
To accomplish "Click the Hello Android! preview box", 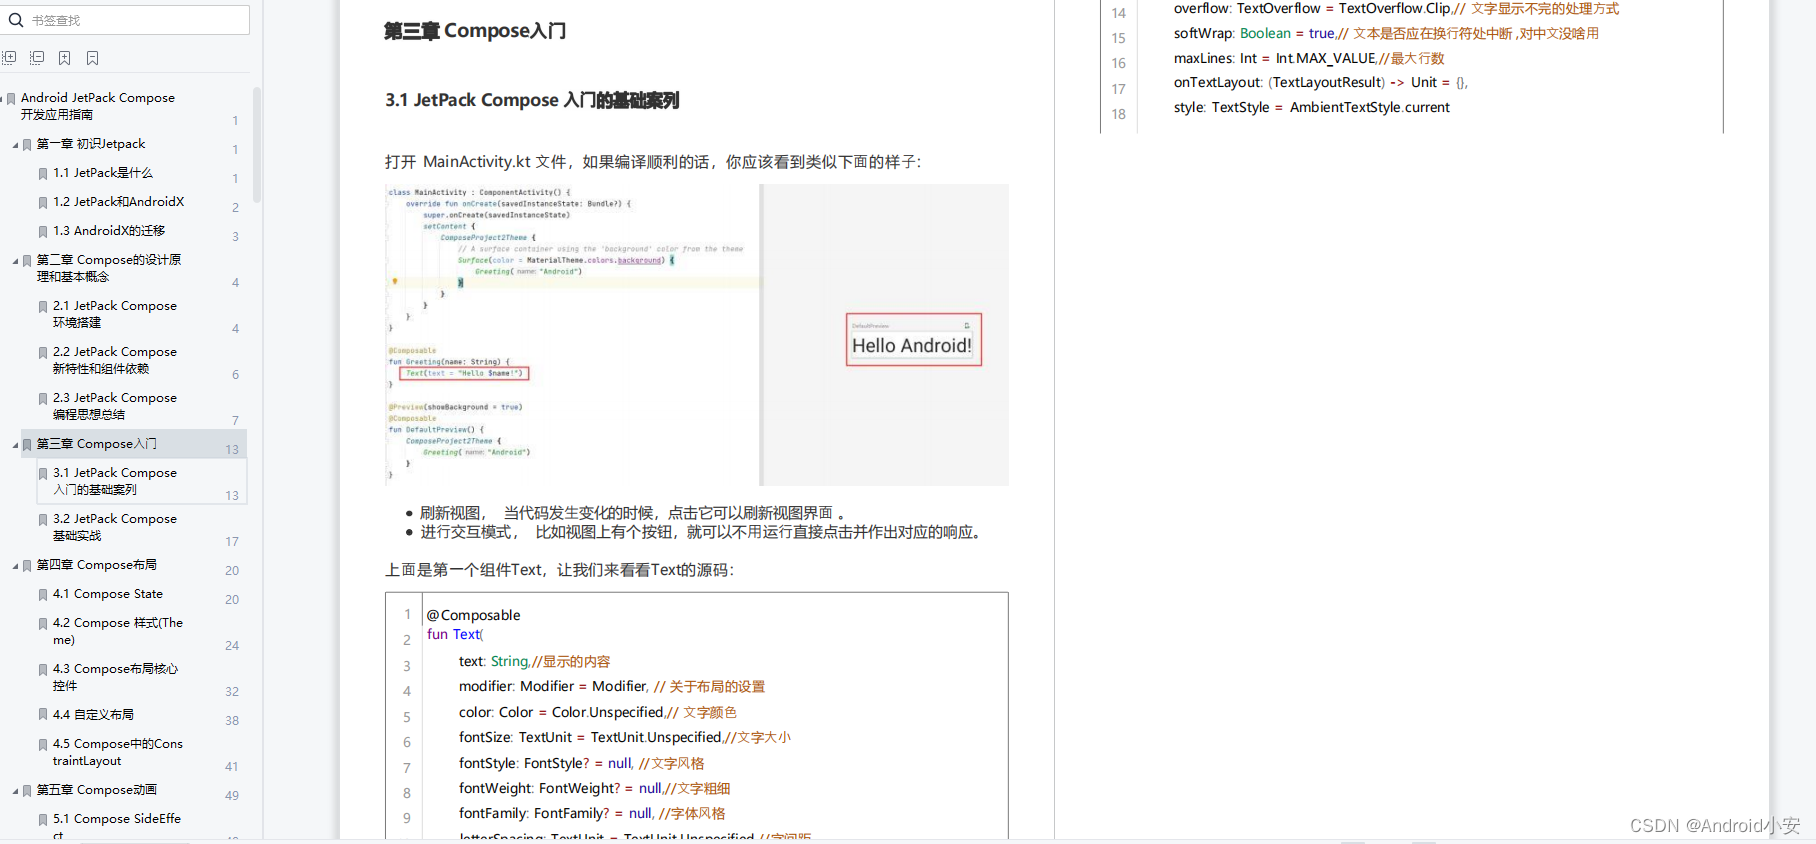I will click(913, 340).
